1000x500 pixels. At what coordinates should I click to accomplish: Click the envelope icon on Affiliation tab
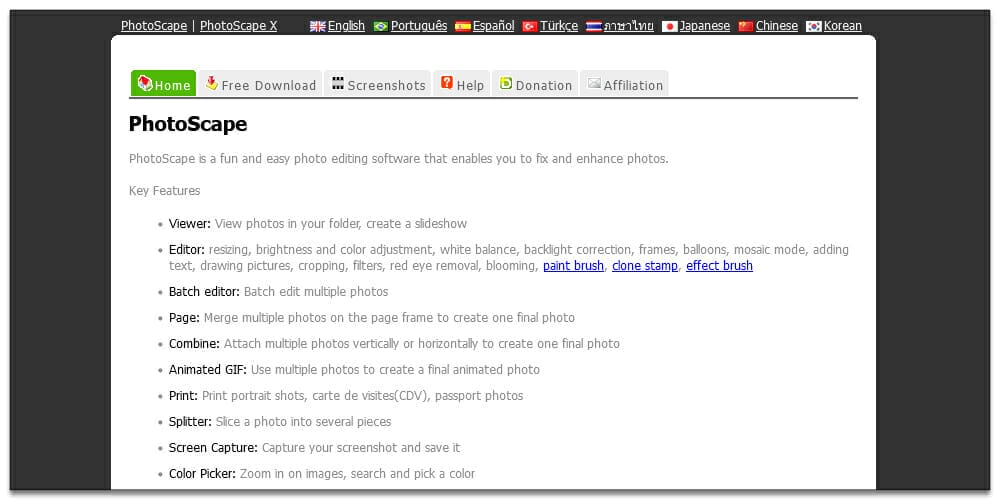pyautogui.click(x=594, y=84)
